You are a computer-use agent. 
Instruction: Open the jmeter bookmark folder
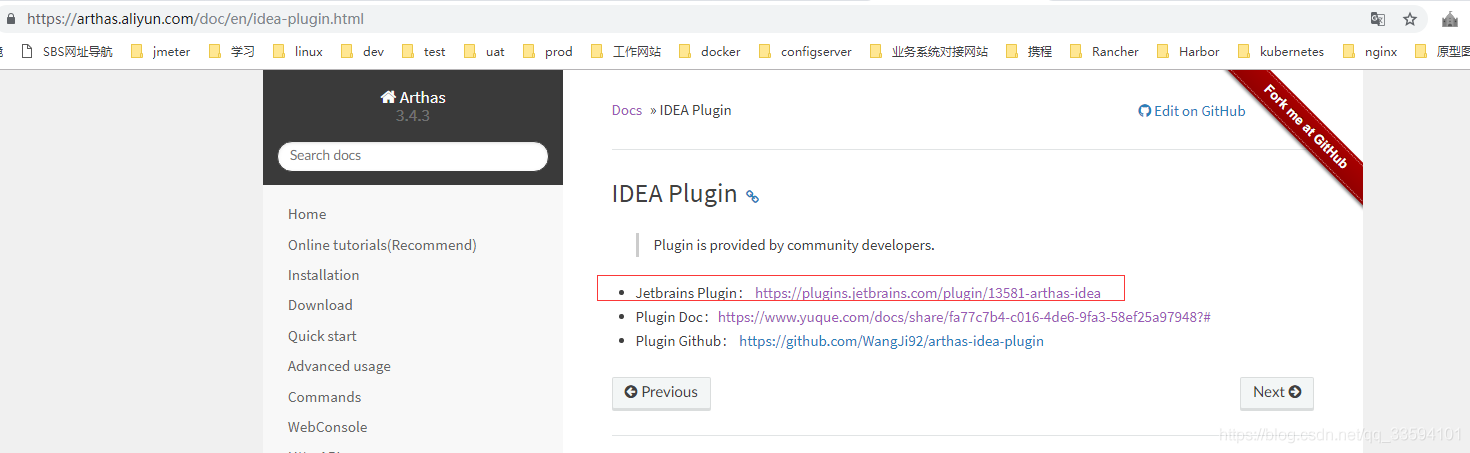[160, 51]
